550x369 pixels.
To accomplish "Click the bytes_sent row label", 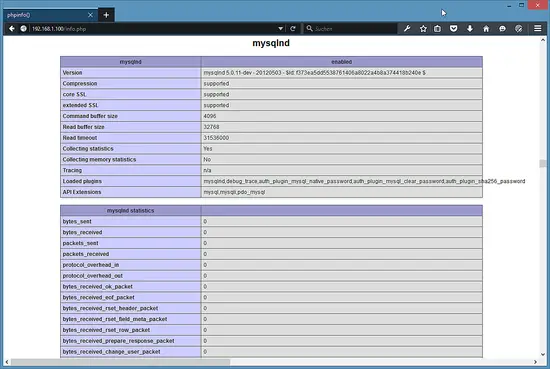I will tap(77, 222).
